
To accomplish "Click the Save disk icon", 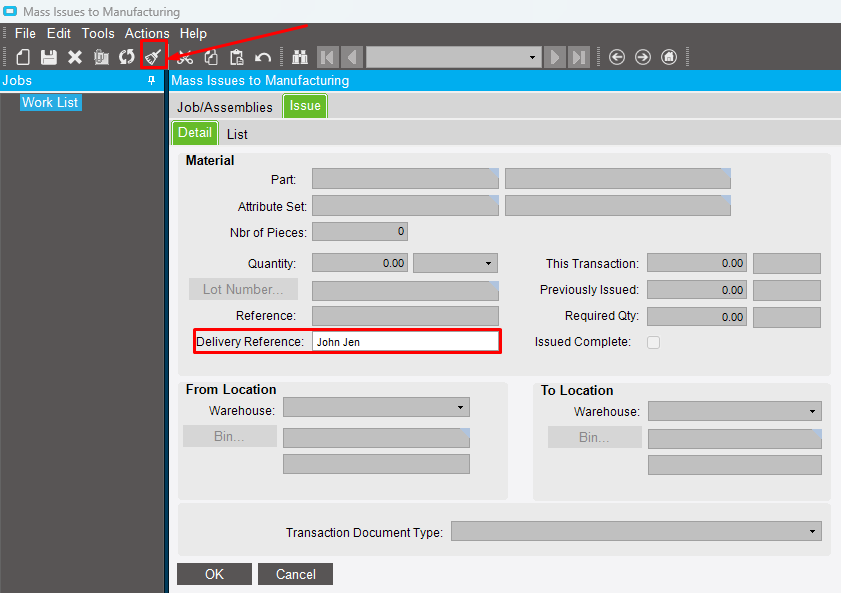I will pyautogui.click(x=49, y=57).
